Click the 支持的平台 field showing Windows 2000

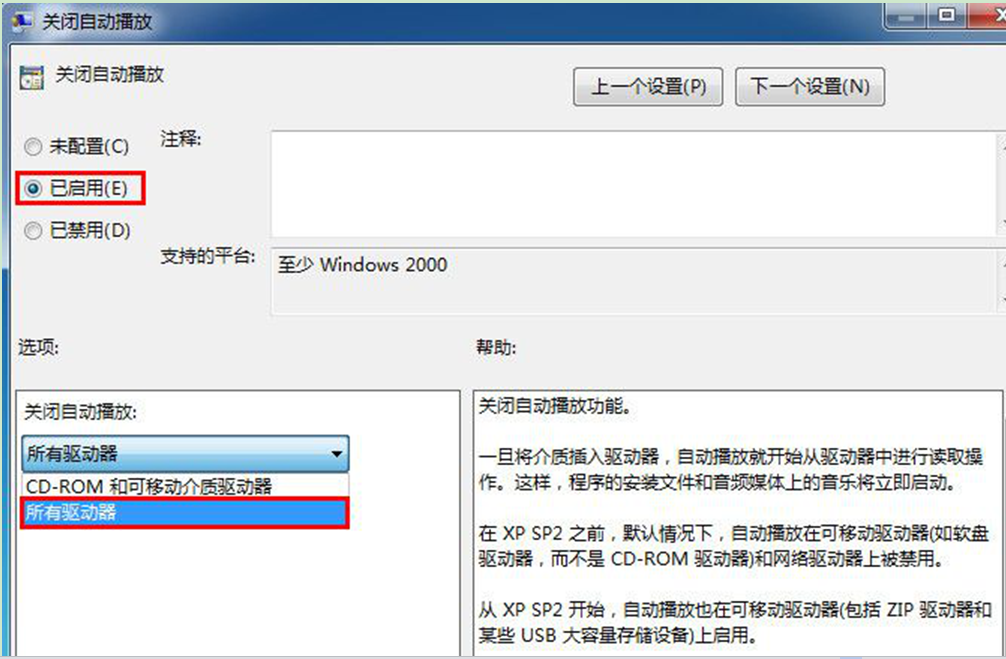[634, 281]
